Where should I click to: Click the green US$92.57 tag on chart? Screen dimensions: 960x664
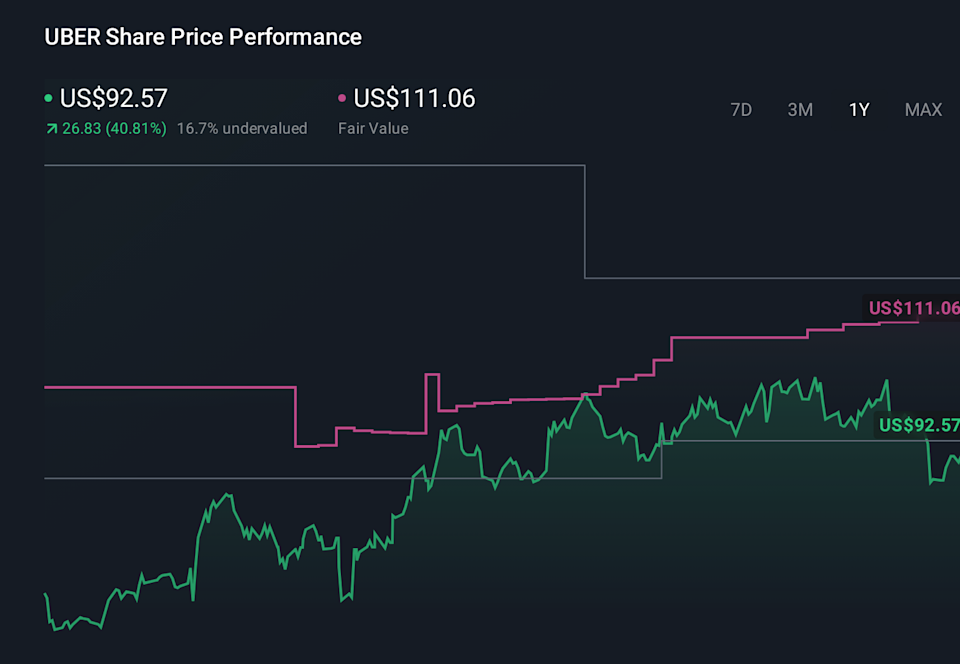(x=917, y=426)
